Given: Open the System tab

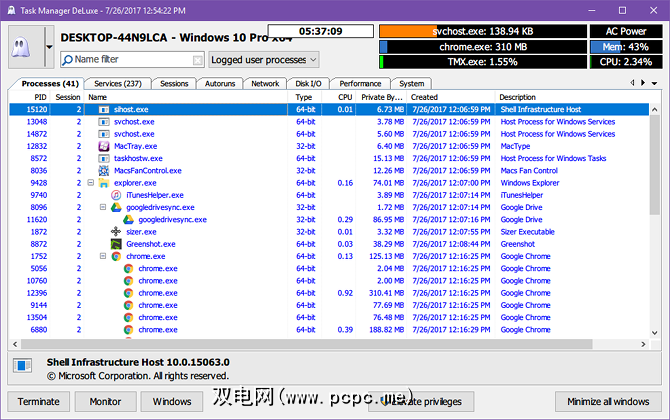Looking at the screenshot, I should tap(411, 84).
